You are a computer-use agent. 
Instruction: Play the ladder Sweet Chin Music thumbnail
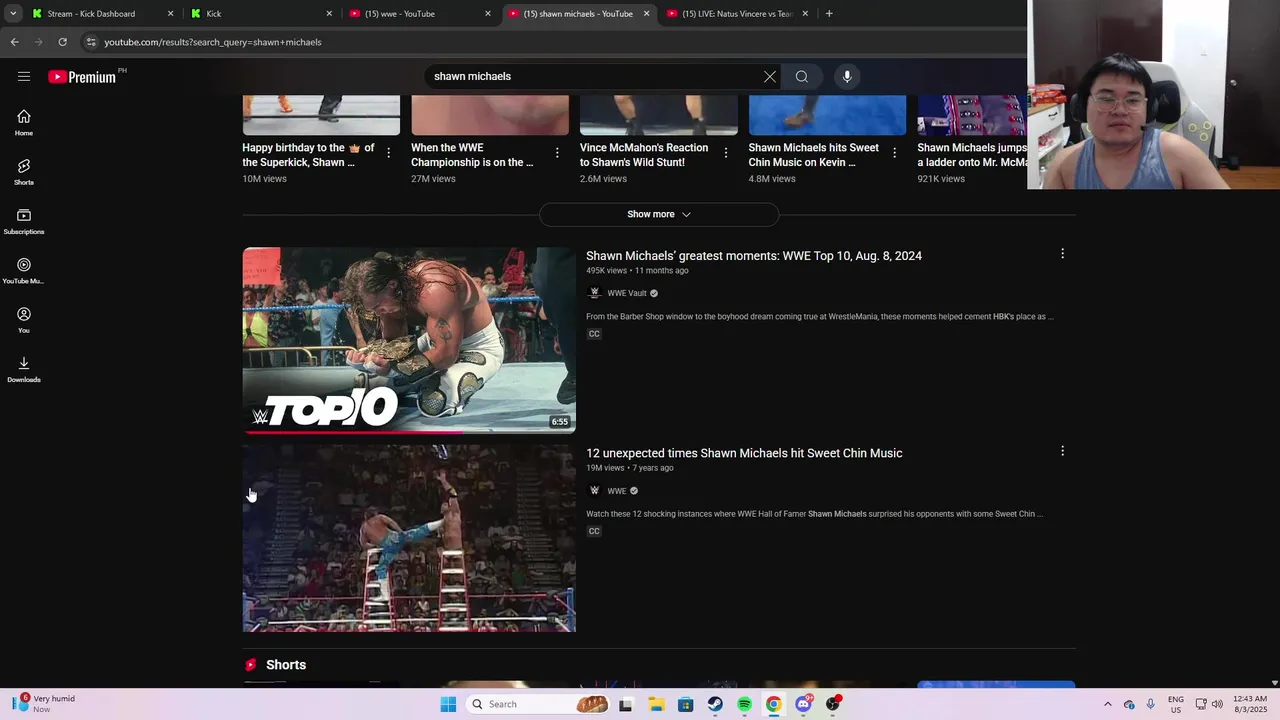pyautogui.click(x=409, y=538)
